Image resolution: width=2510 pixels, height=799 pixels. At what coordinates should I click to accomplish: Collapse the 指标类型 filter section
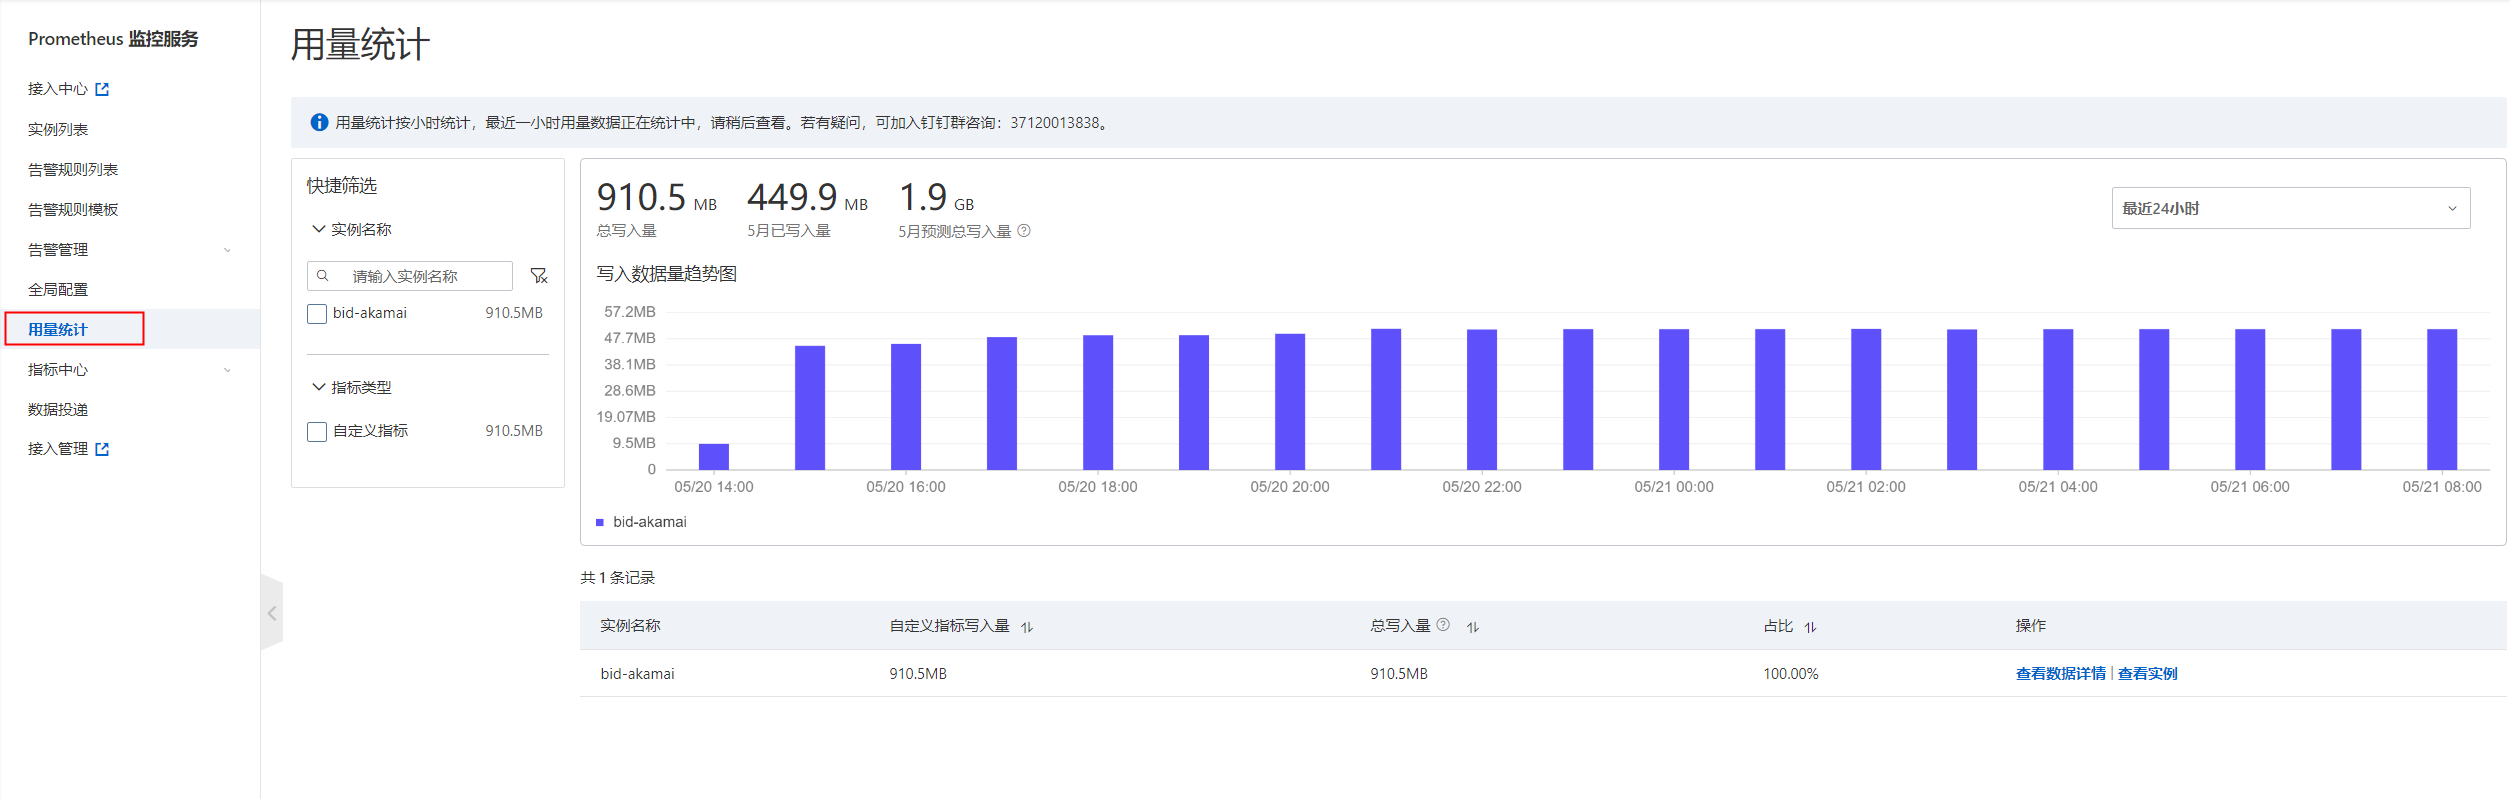pos(318,387)
